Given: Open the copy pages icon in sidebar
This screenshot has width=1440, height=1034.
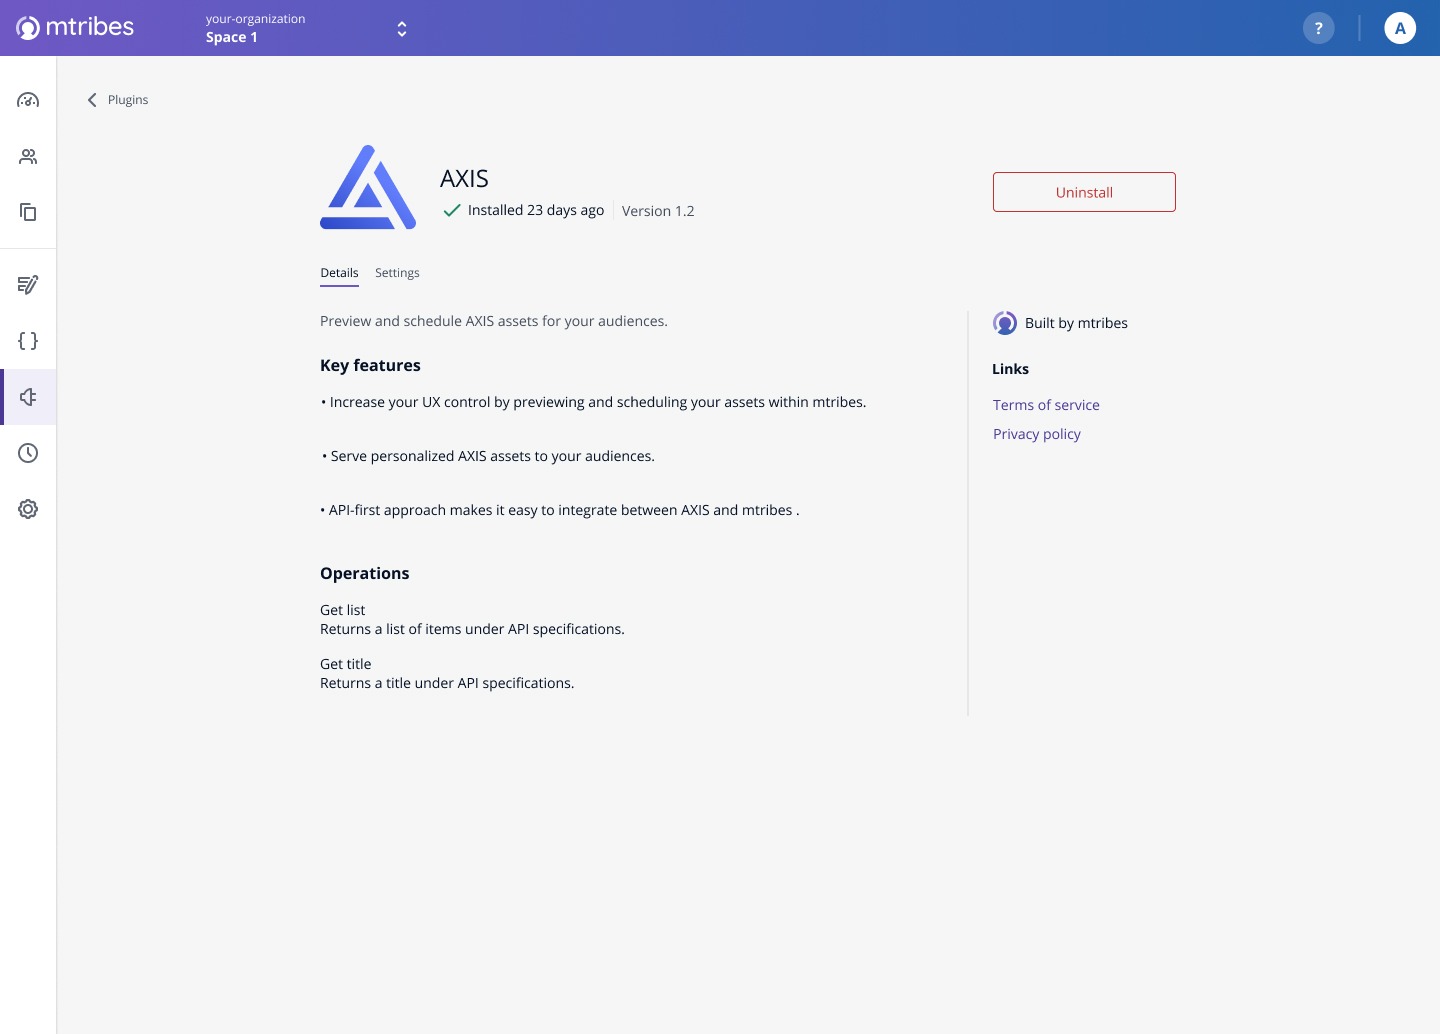Looking at the screenshot, I should point(28,212).
